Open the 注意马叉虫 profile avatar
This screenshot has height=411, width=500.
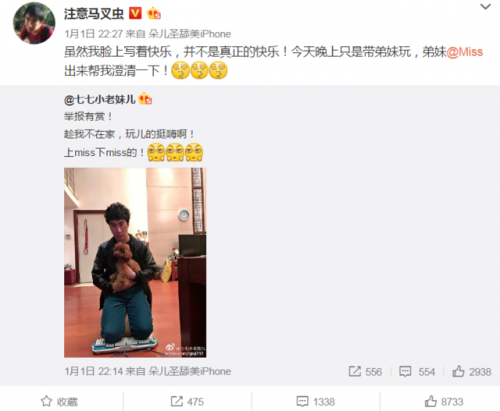coord(34,23)
